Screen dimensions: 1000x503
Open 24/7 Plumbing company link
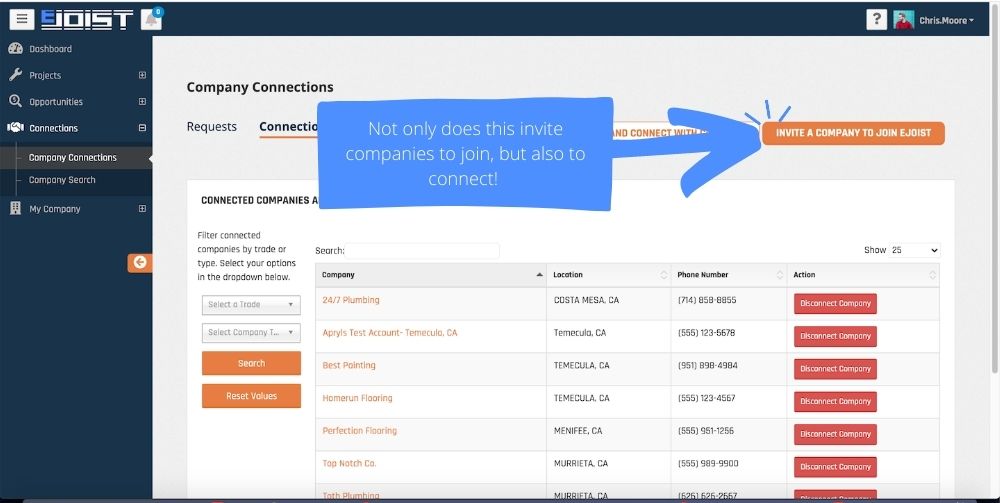(351, 300)
